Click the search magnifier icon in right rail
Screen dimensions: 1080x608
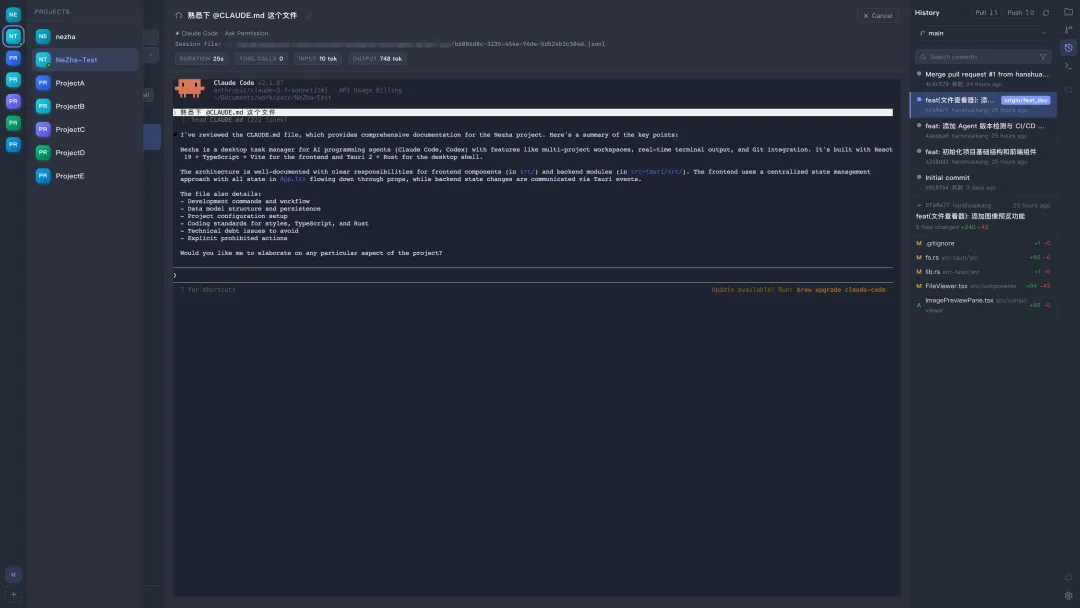pos(1068,90)
